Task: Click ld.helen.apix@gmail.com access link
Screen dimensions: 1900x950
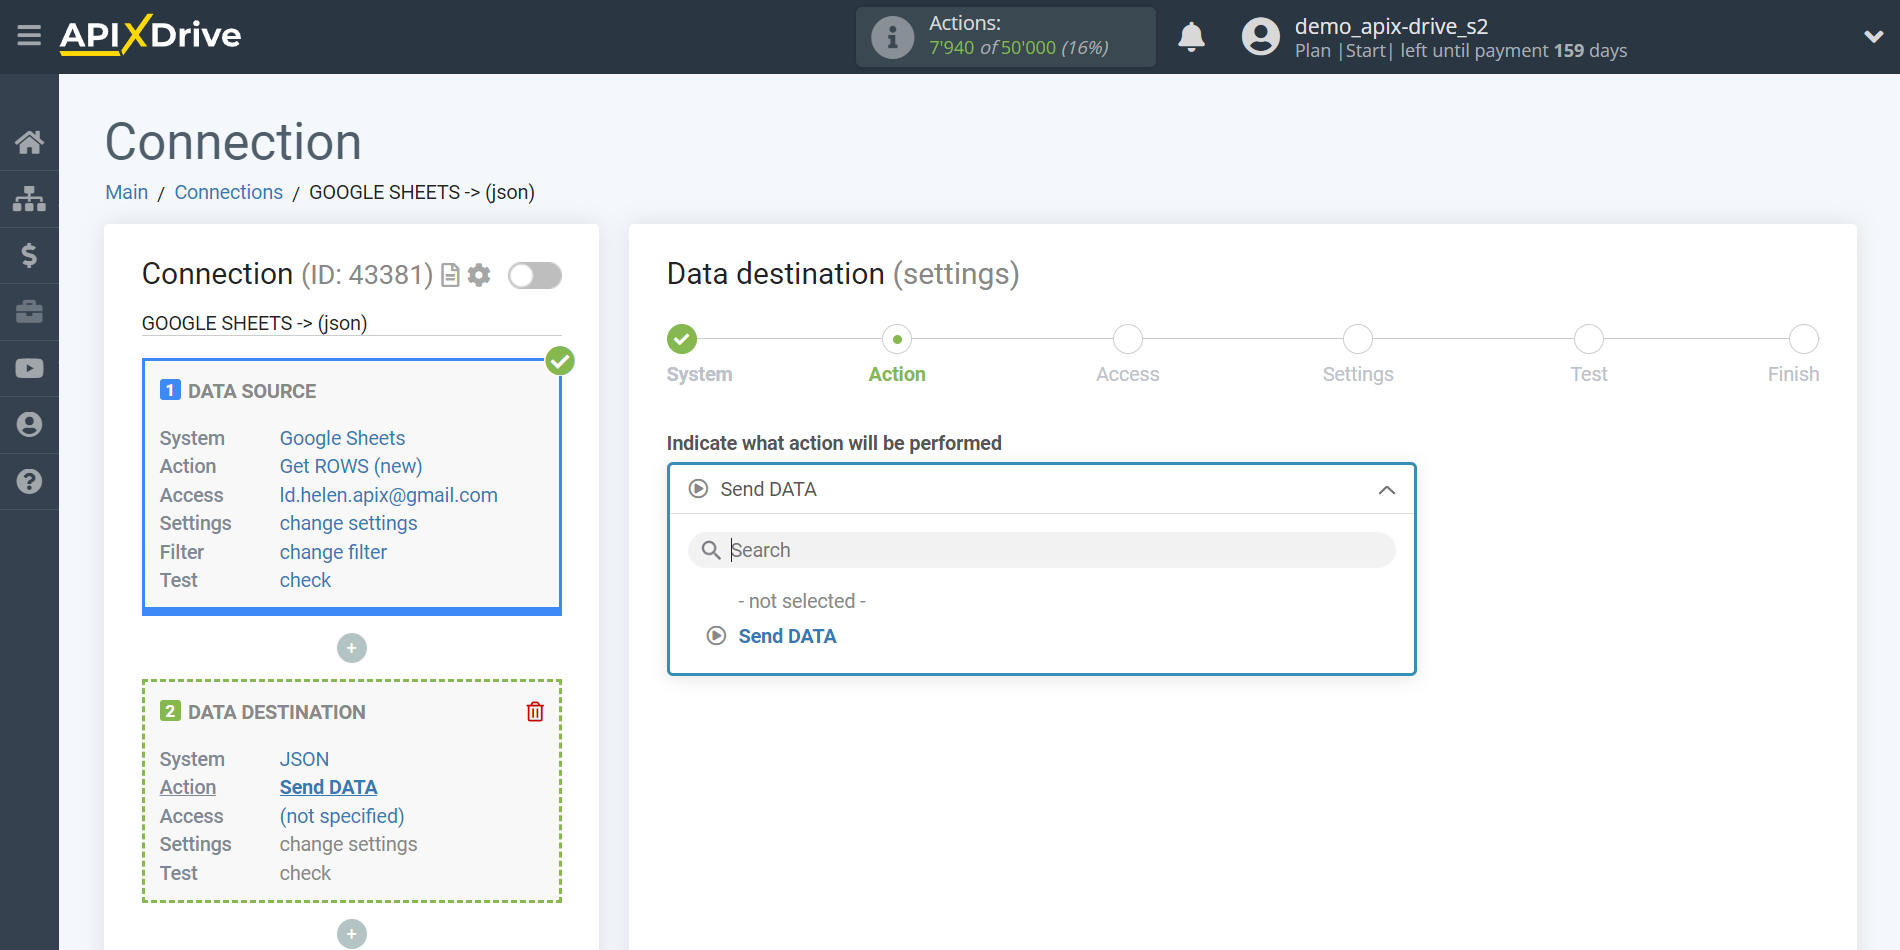Action: (x=389, y=495)
